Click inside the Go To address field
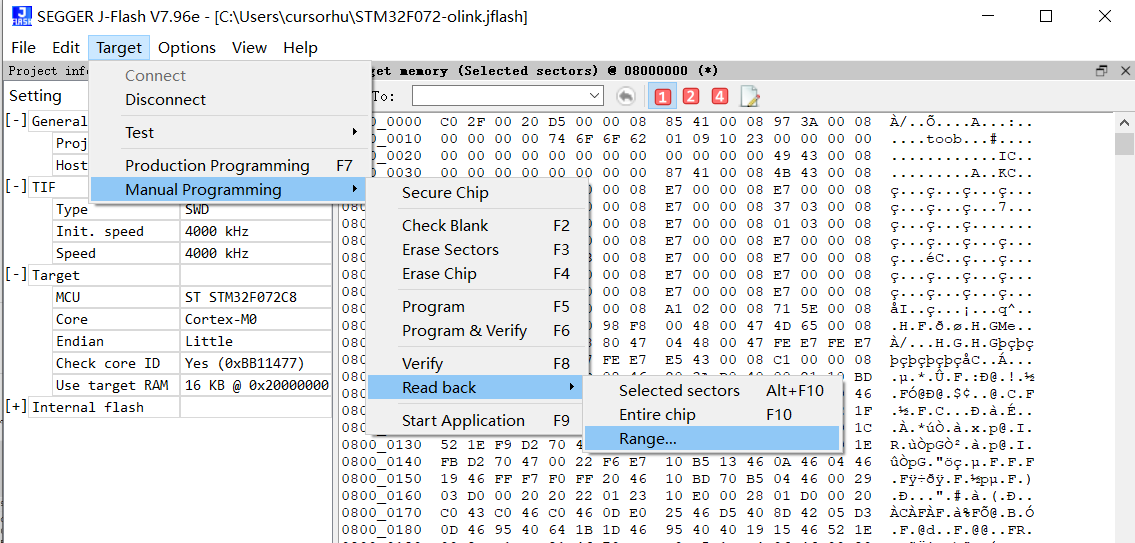 coord(501,96)
